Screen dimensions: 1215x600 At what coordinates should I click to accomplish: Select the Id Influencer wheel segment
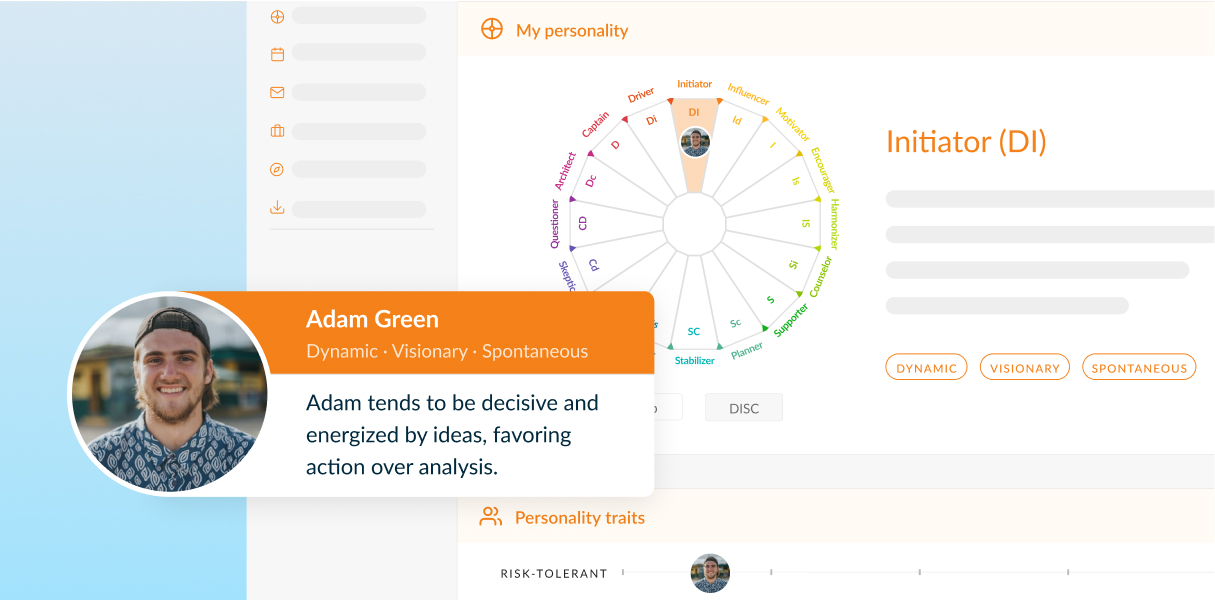click(737, 121)
